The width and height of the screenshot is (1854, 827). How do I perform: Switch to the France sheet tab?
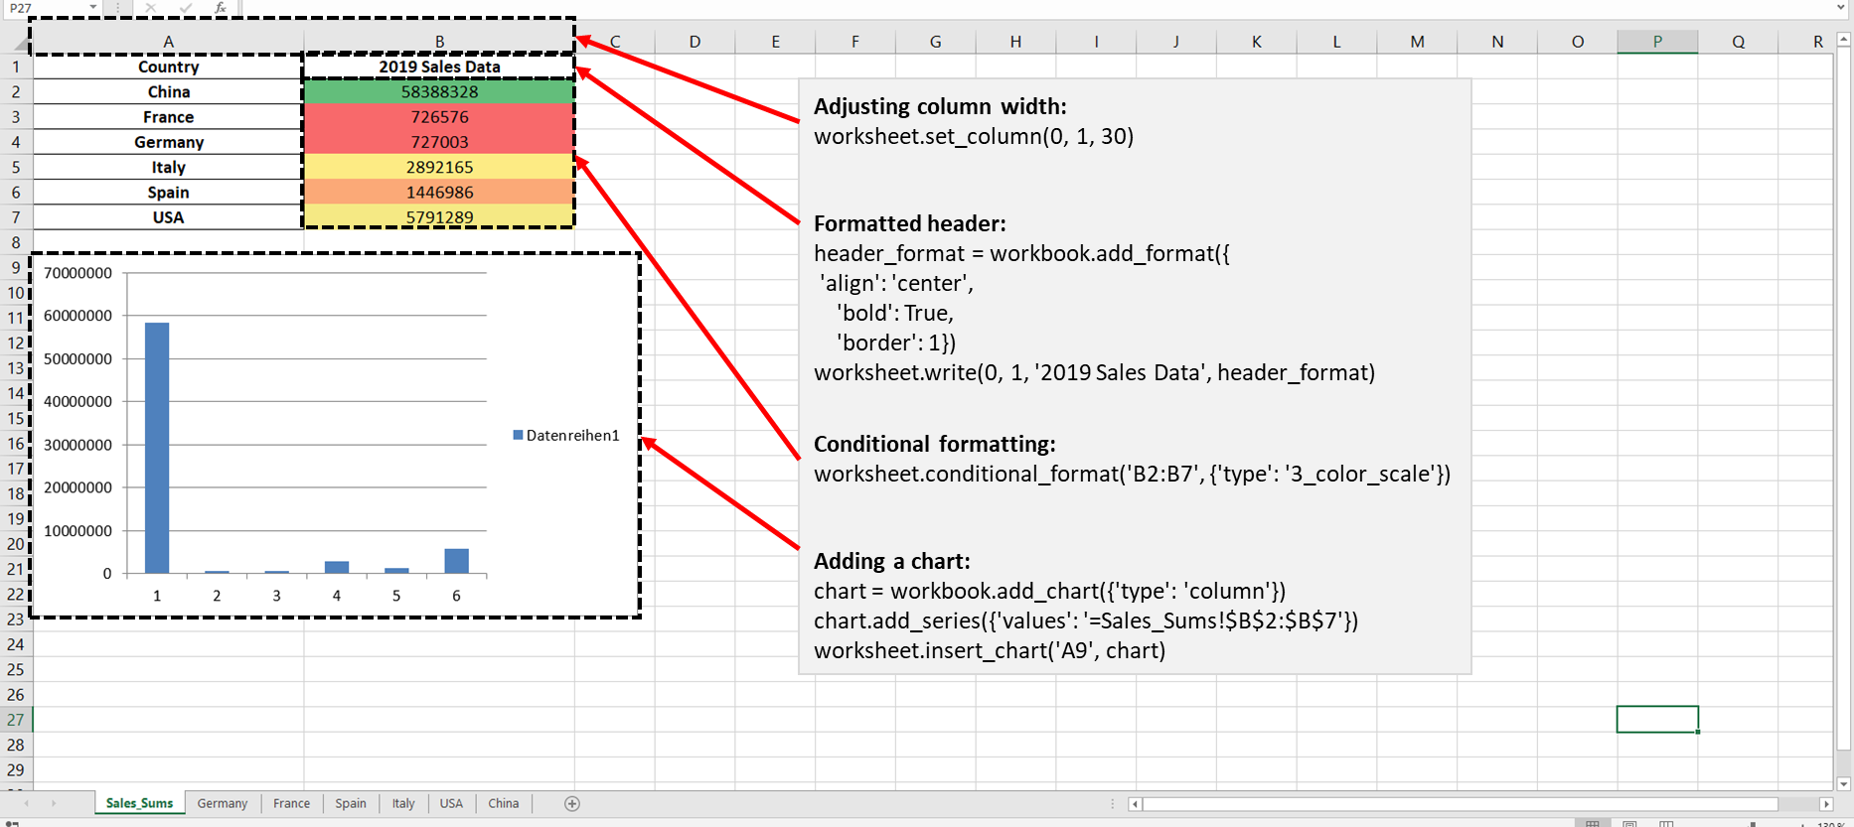(291, 803)
